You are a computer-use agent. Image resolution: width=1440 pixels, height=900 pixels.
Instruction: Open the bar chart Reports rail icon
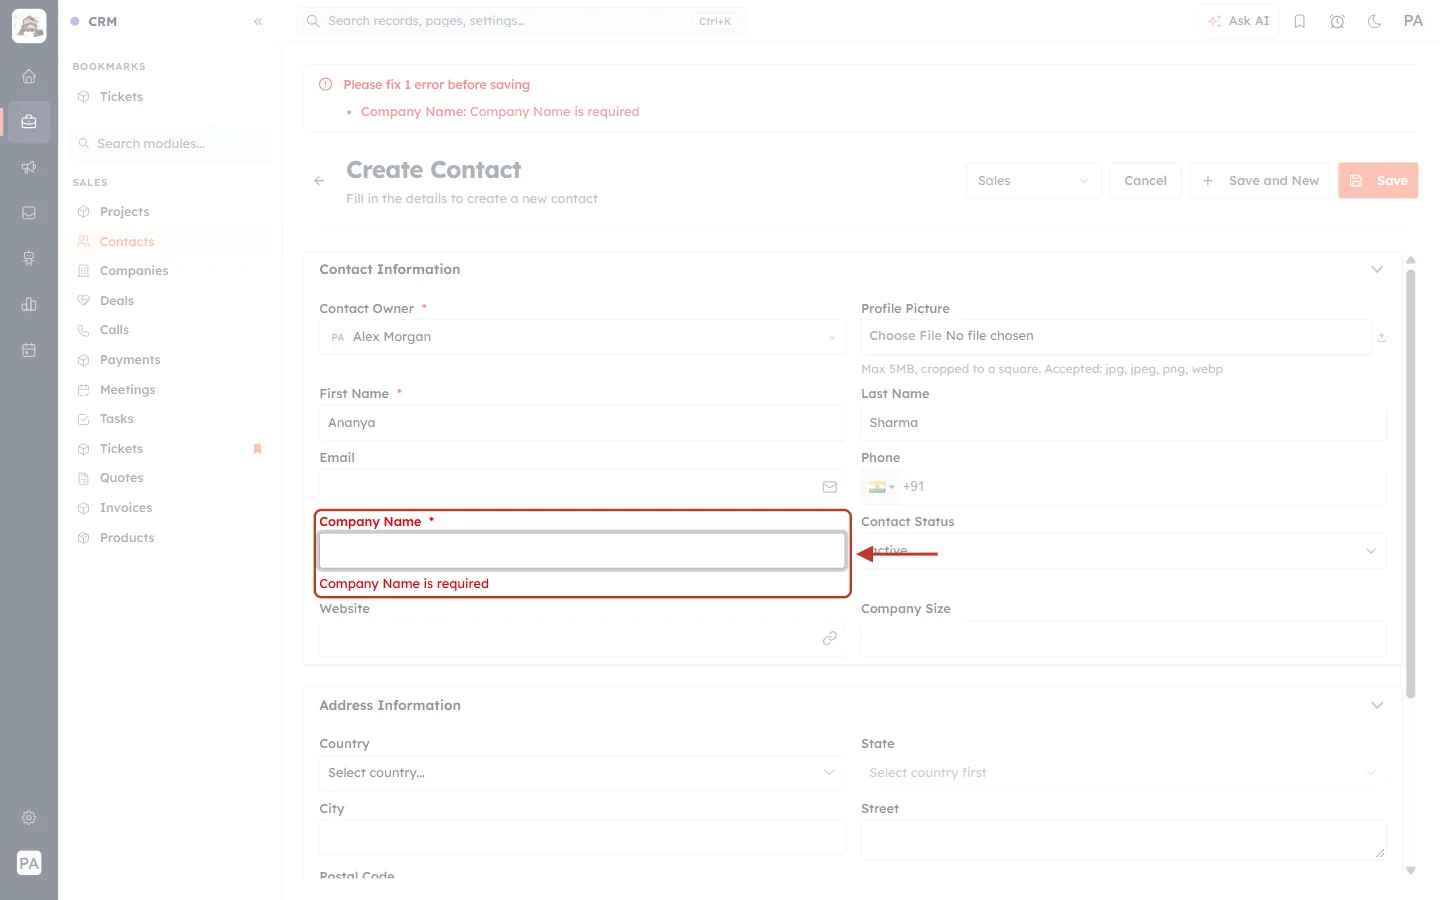[x=29, y=304]
